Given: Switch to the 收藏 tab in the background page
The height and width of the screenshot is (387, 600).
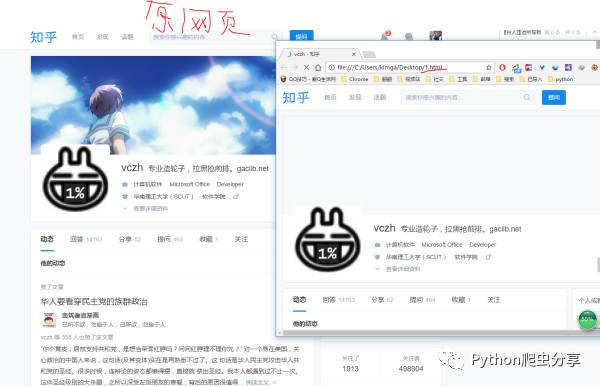Looking at the screenshot, I should 209,239.
